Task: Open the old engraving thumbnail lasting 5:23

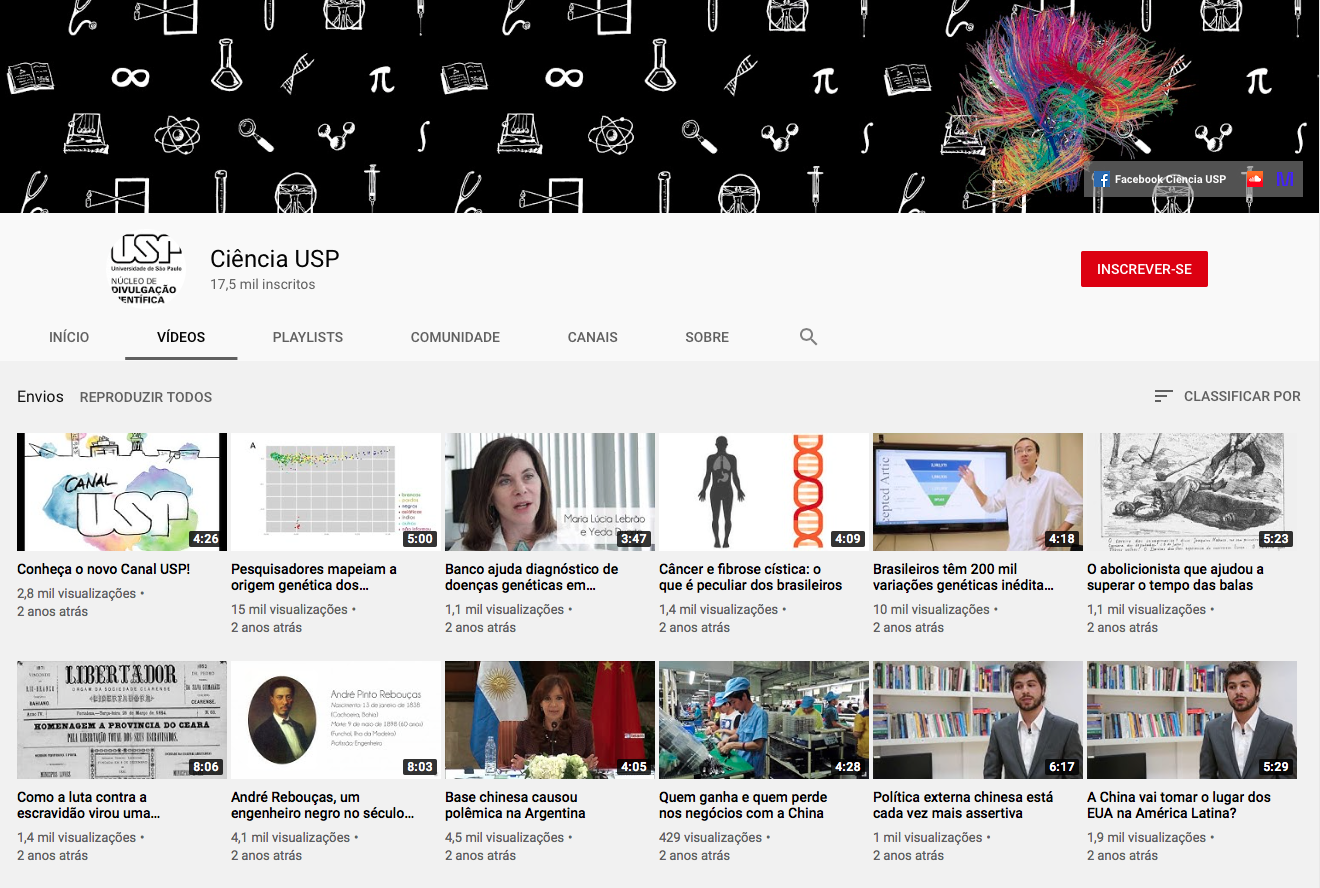Action: [1192, 492]
